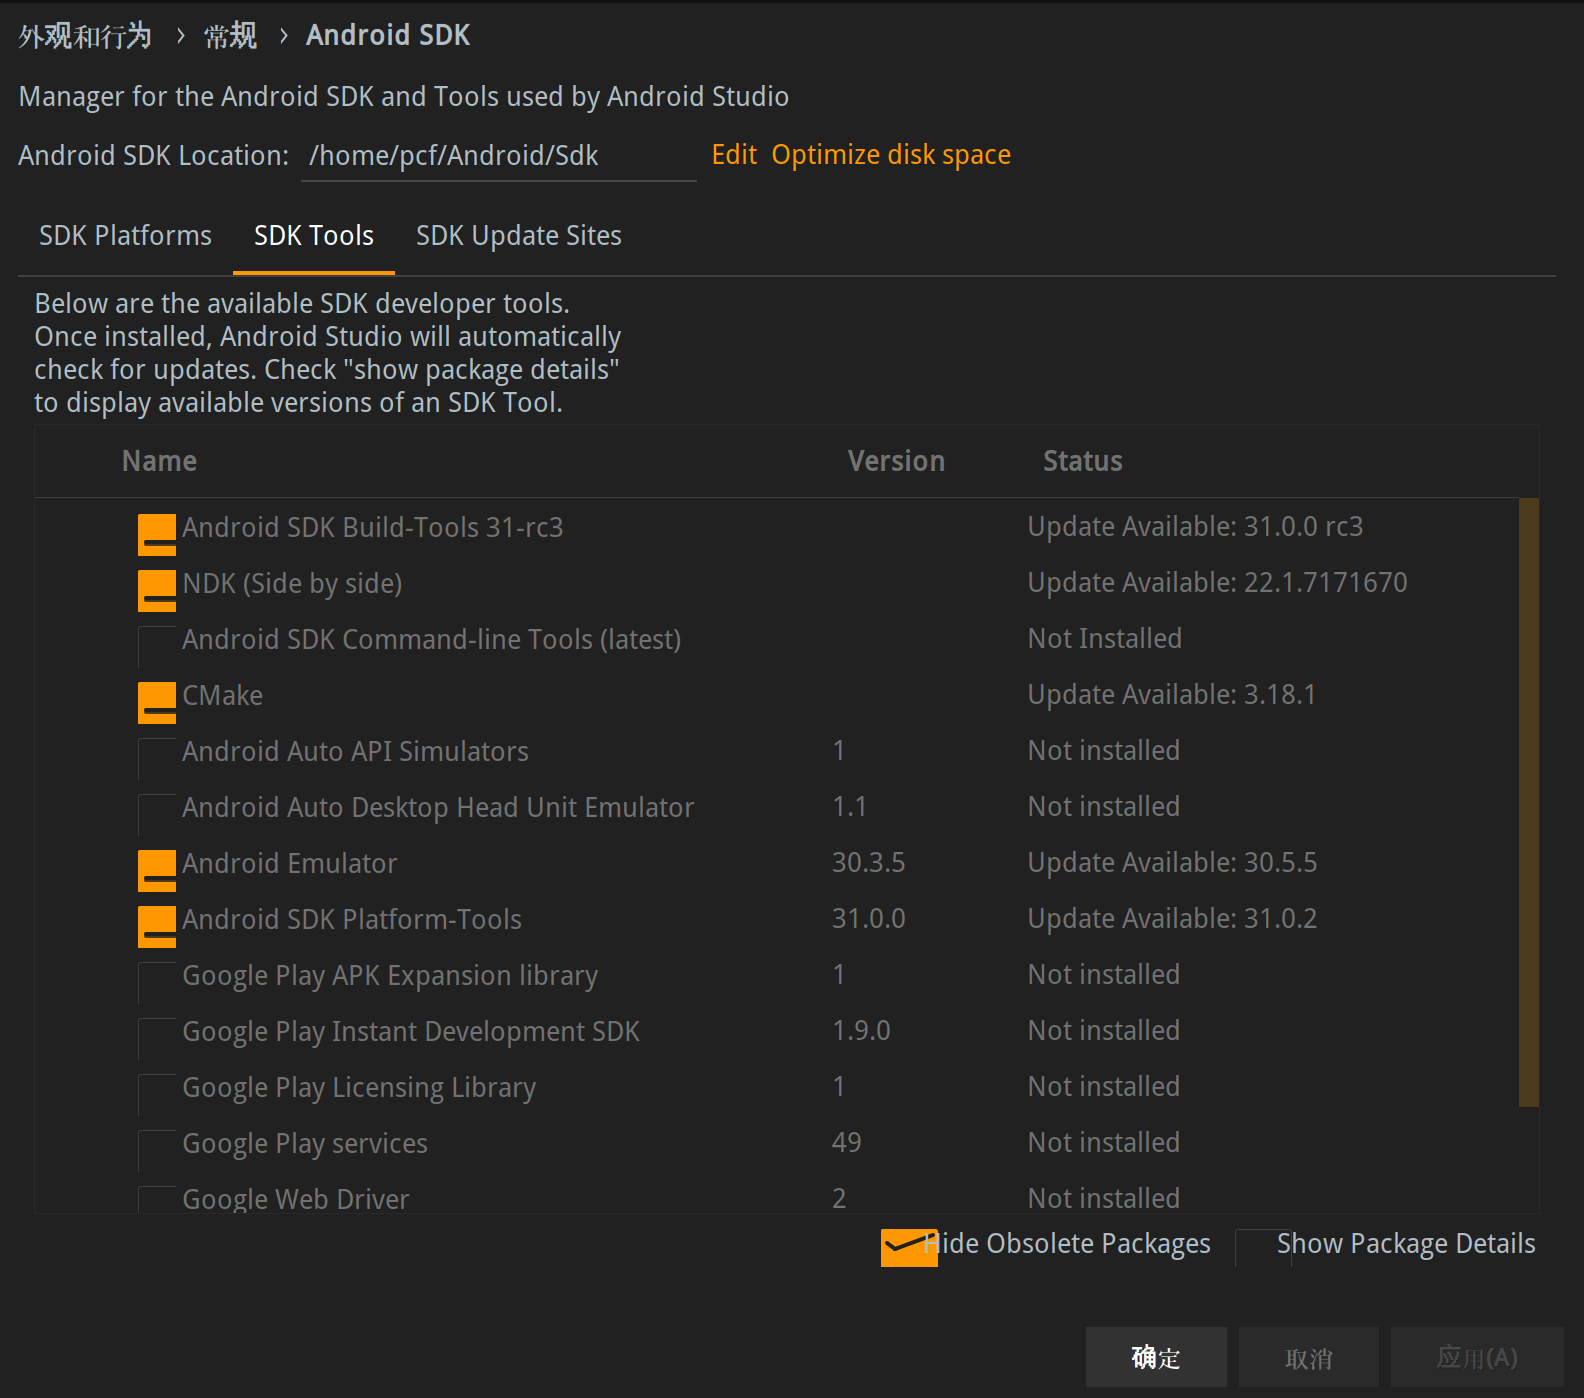Select the CMake row name

[x=222, y=696]
